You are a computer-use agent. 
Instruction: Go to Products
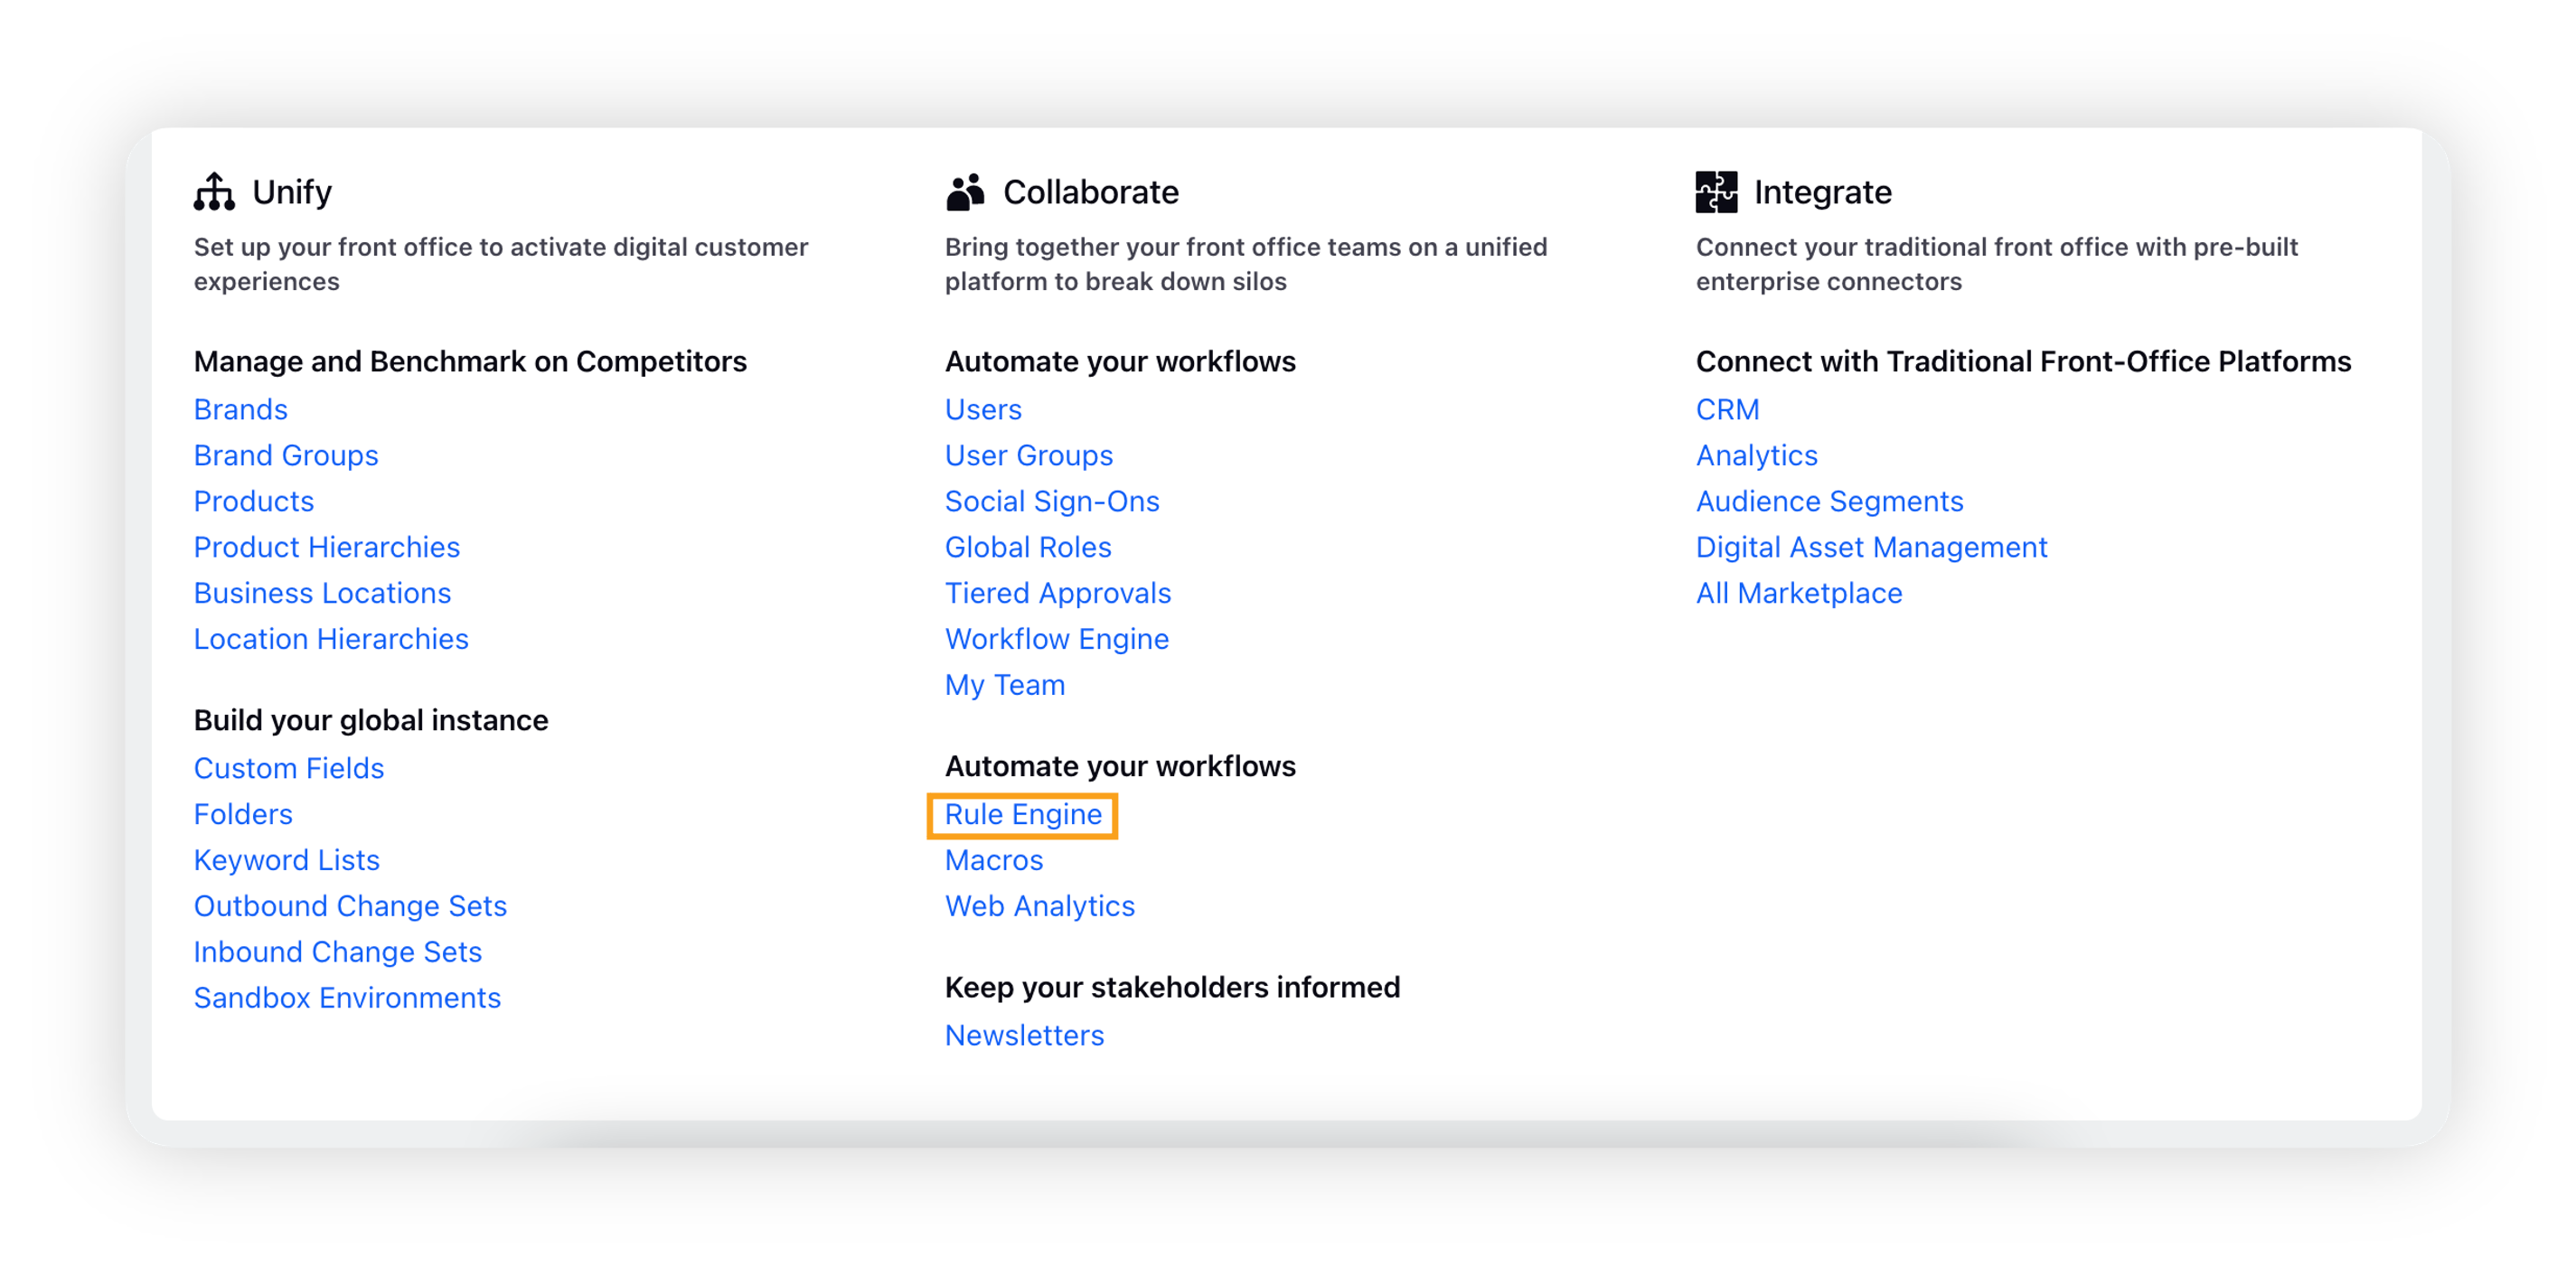[254, 501]
